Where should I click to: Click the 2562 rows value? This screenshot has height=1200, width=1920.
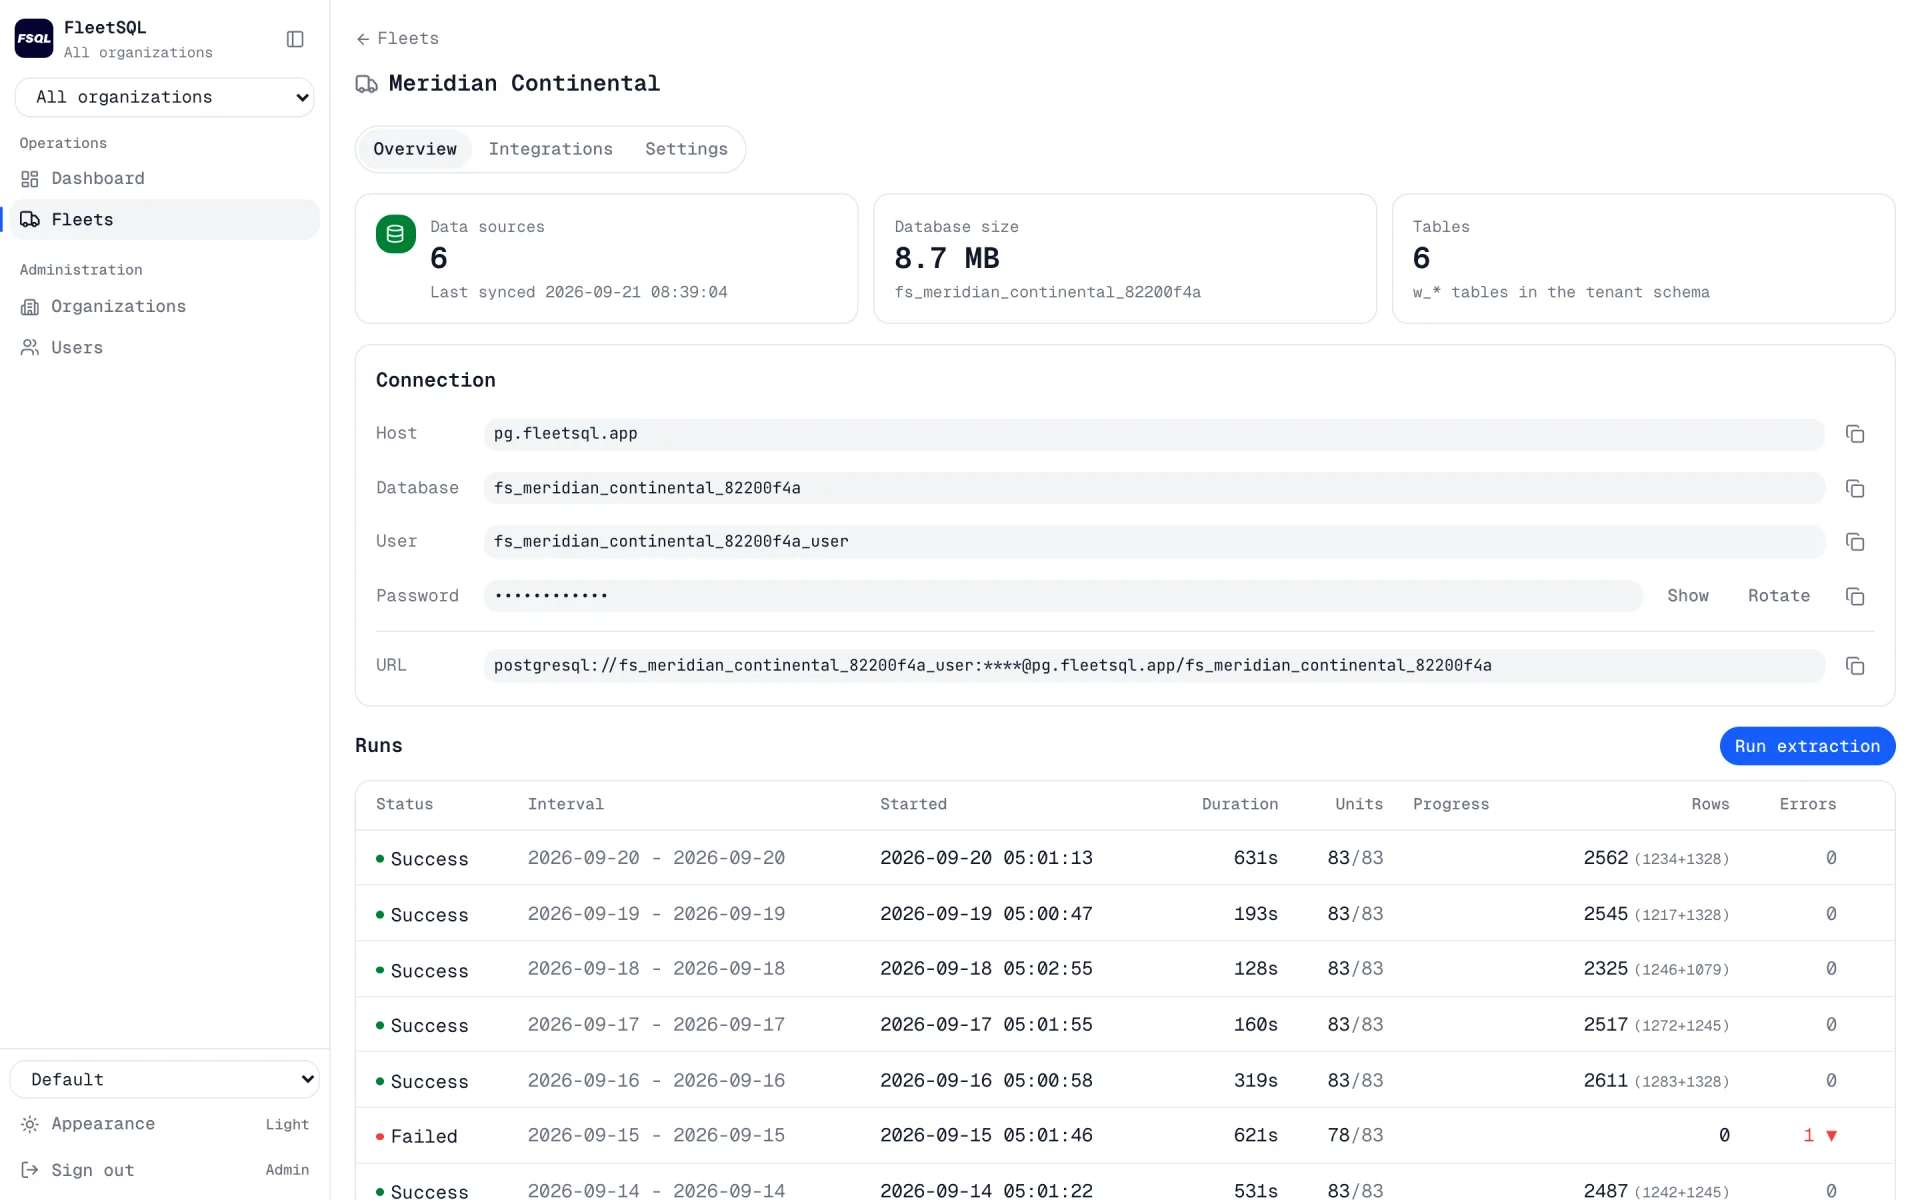[1606, 858]
